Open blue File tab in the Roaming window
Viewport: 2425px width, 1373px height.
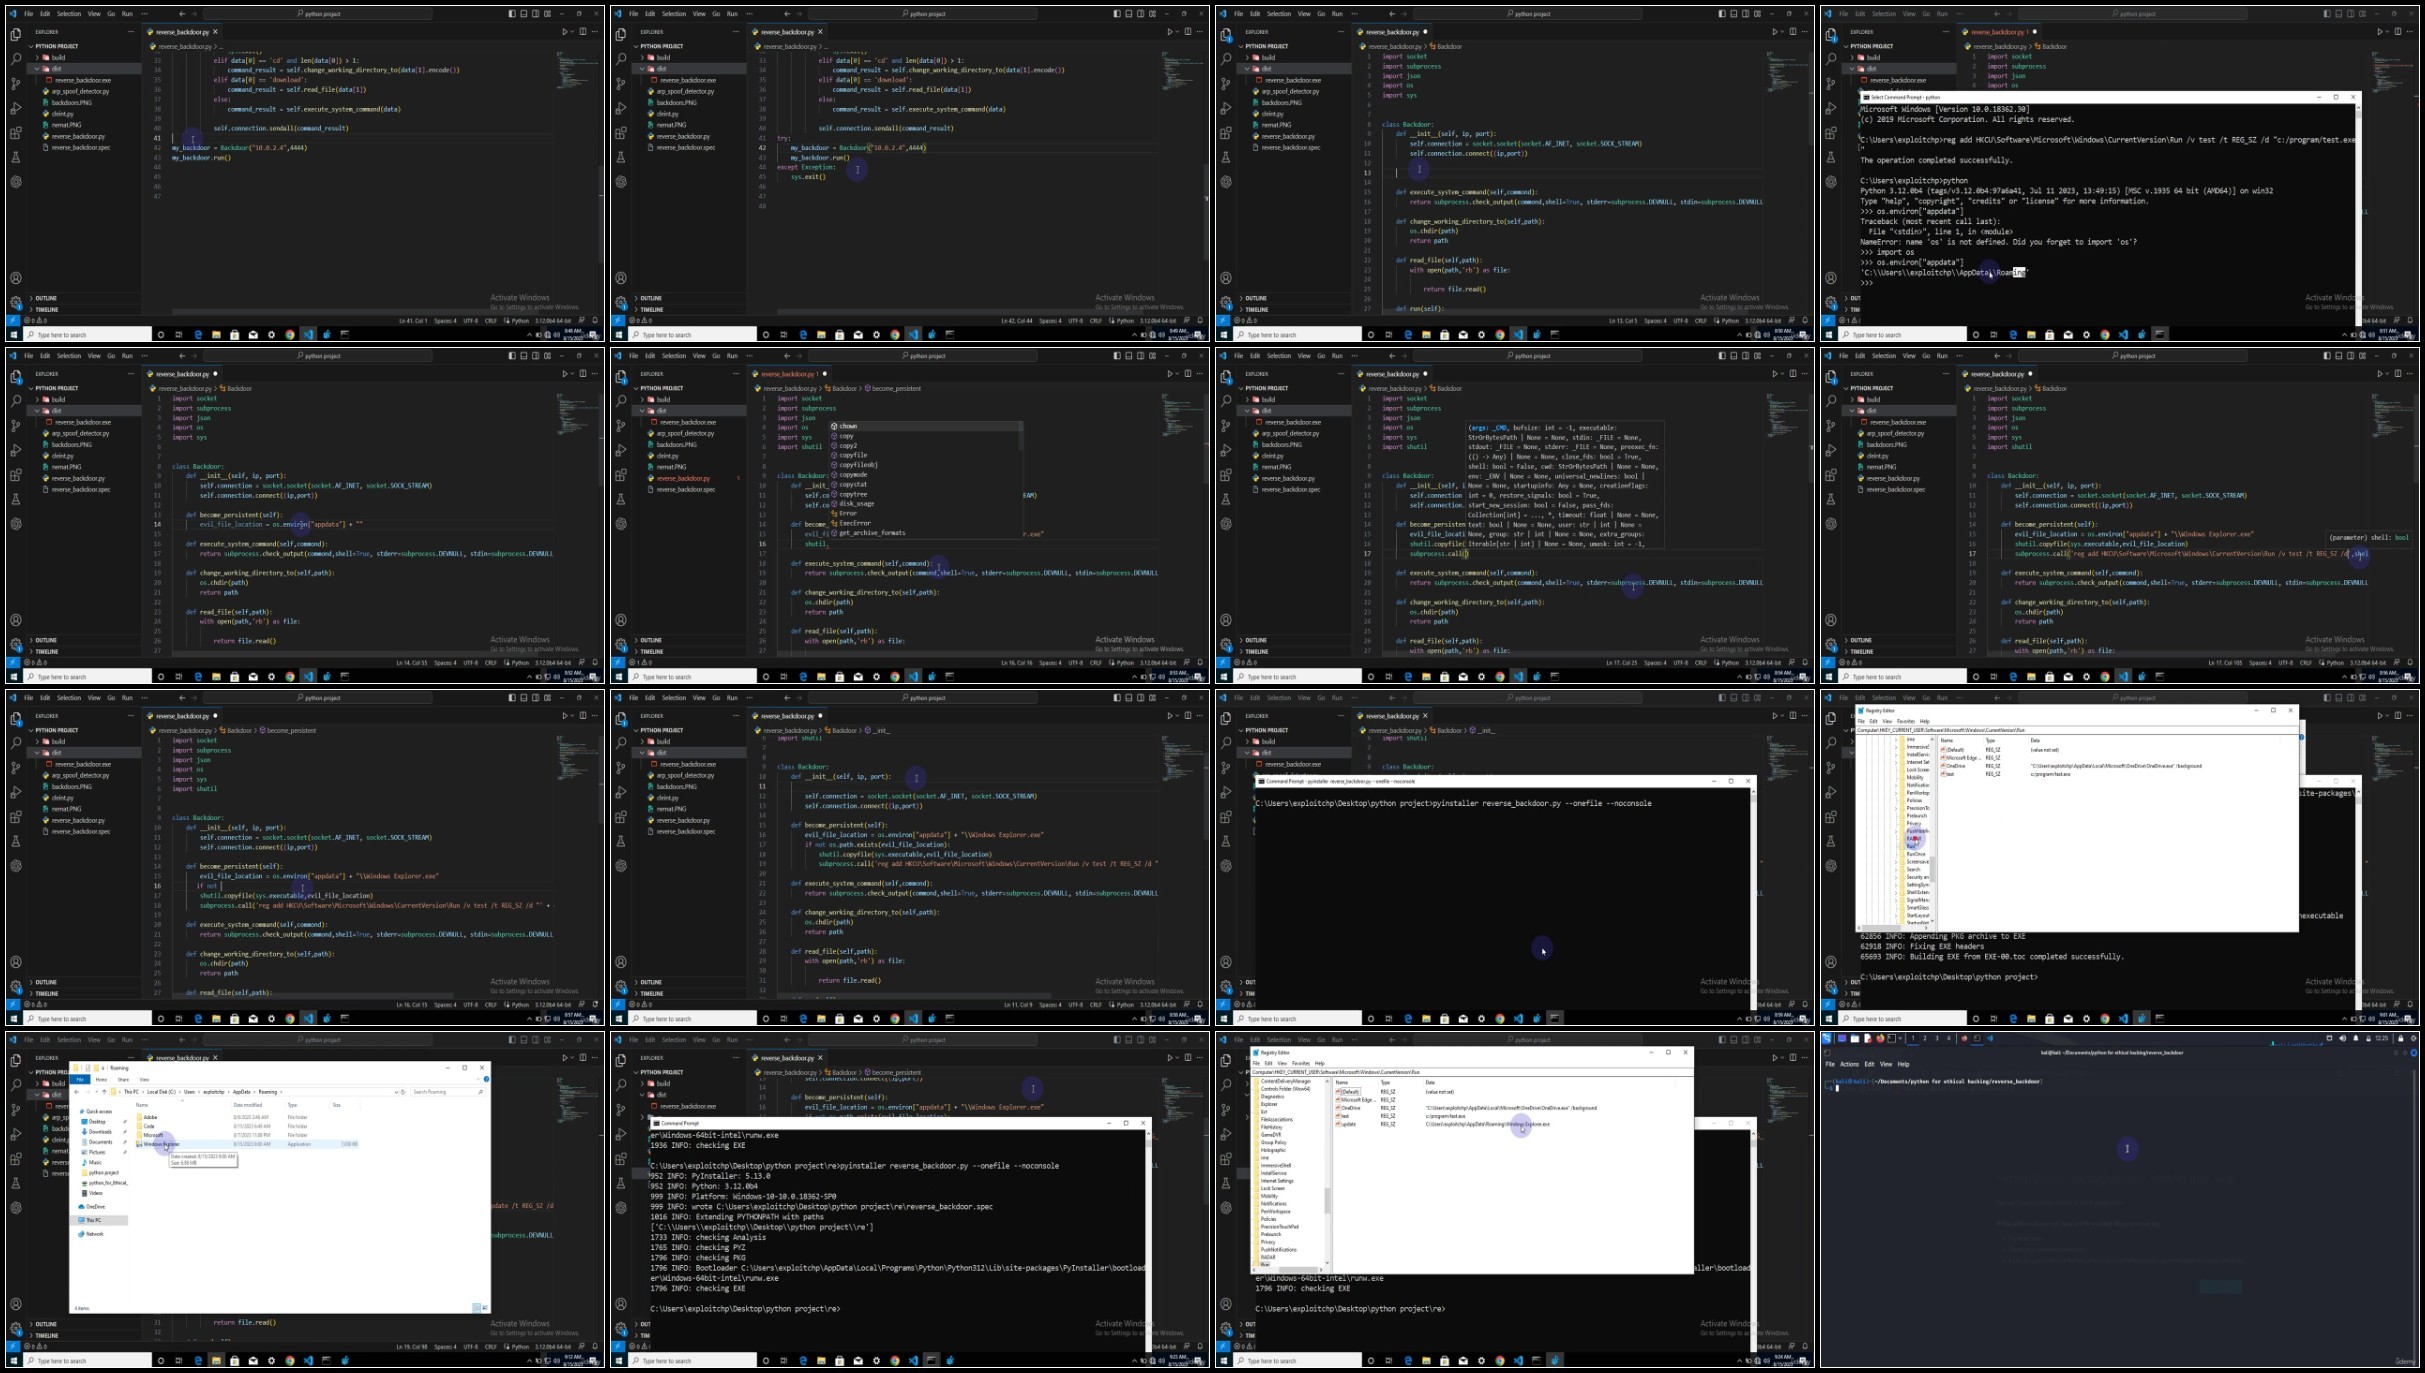(79, 1079)
